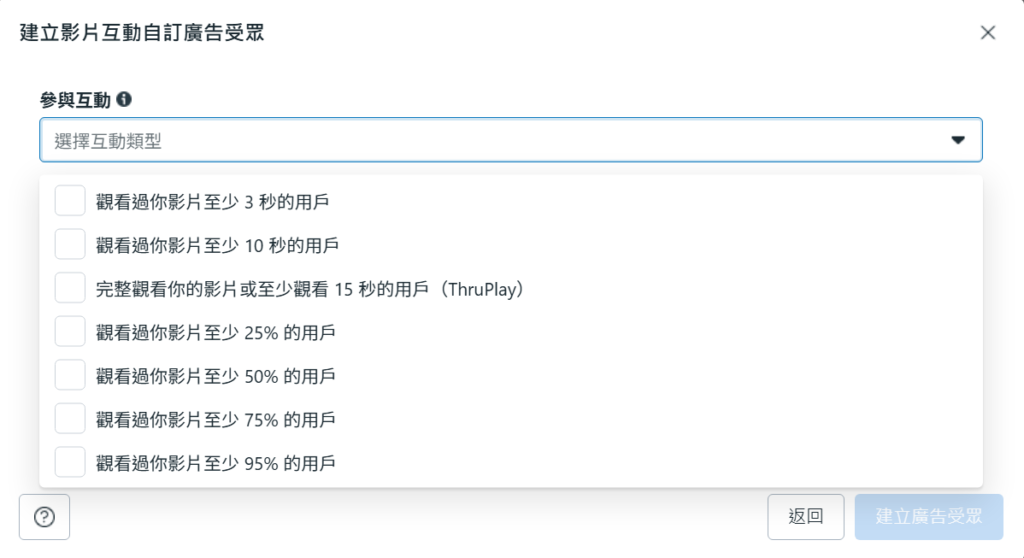Screen dimensions: 1024x558
Task: Choose the option text 觀看過你影片至少 95% 的用戶
Action: point(216,463)
